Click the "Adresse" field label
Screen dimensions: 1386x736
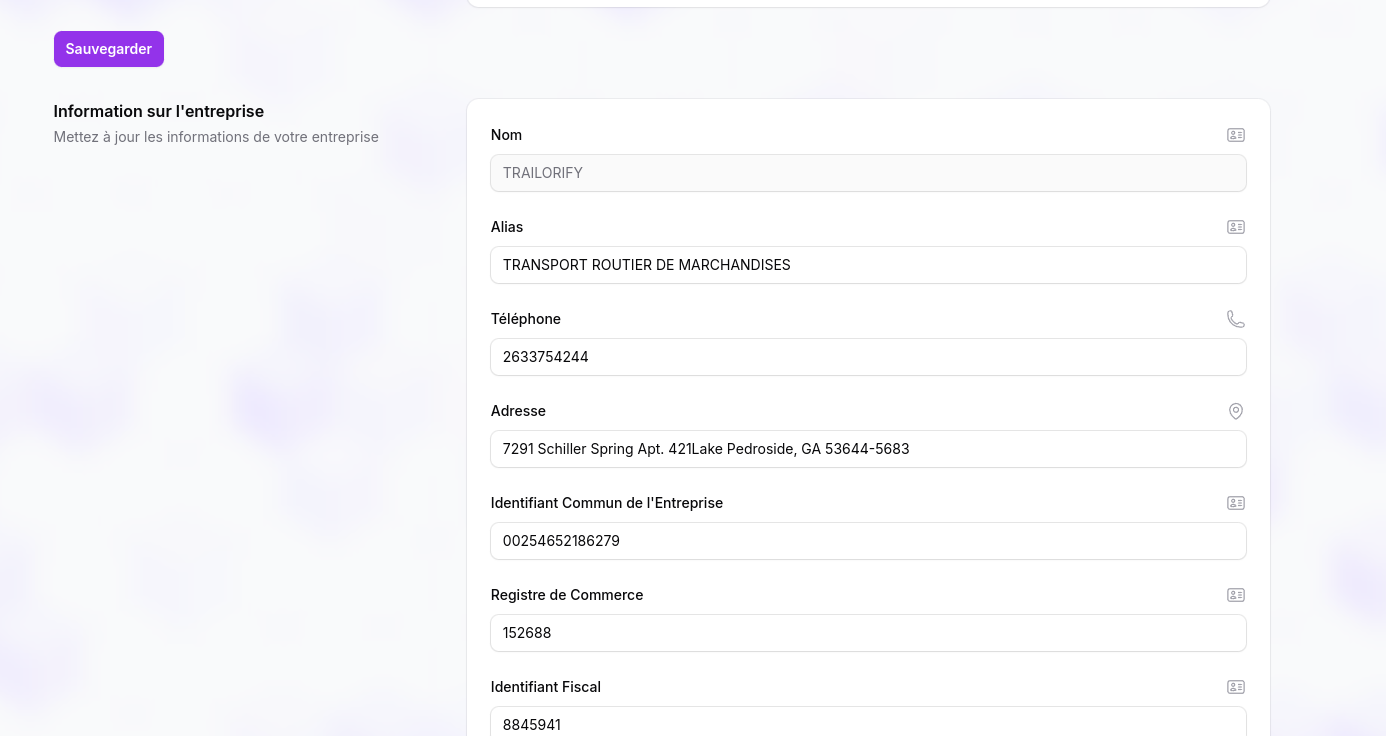click(518, 411)
